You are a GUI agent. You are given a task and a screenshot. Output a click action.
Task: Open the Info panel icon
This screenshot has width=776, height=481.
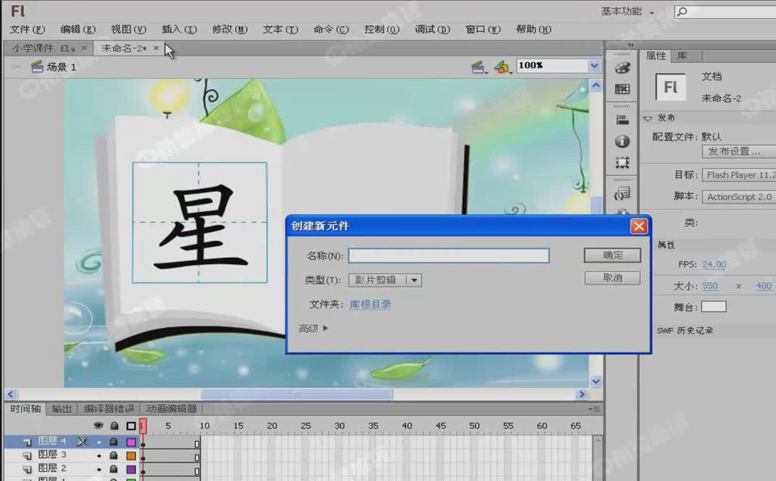click(x=622, y=141)
